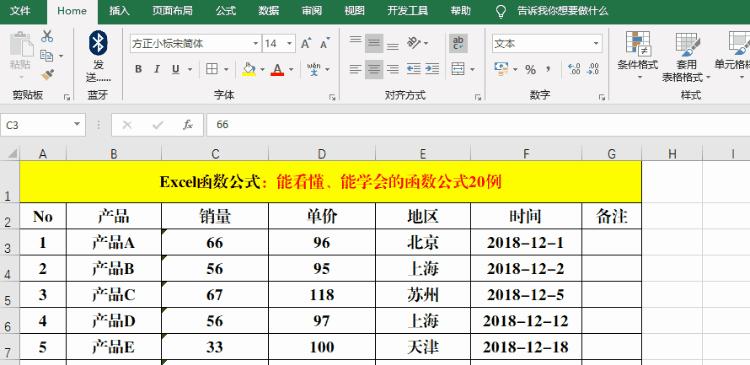This screenshot has width=750, height=365.
Task: Select the Format Painter brush icon
Action: click(x=47, y=75)
